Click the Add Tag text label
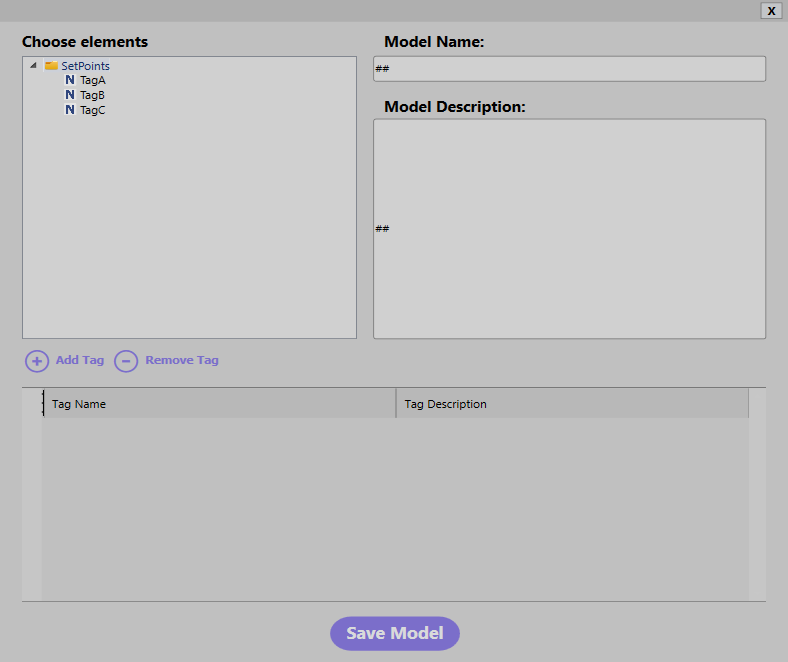Viewport: 788px width, 662px height. 80,360
